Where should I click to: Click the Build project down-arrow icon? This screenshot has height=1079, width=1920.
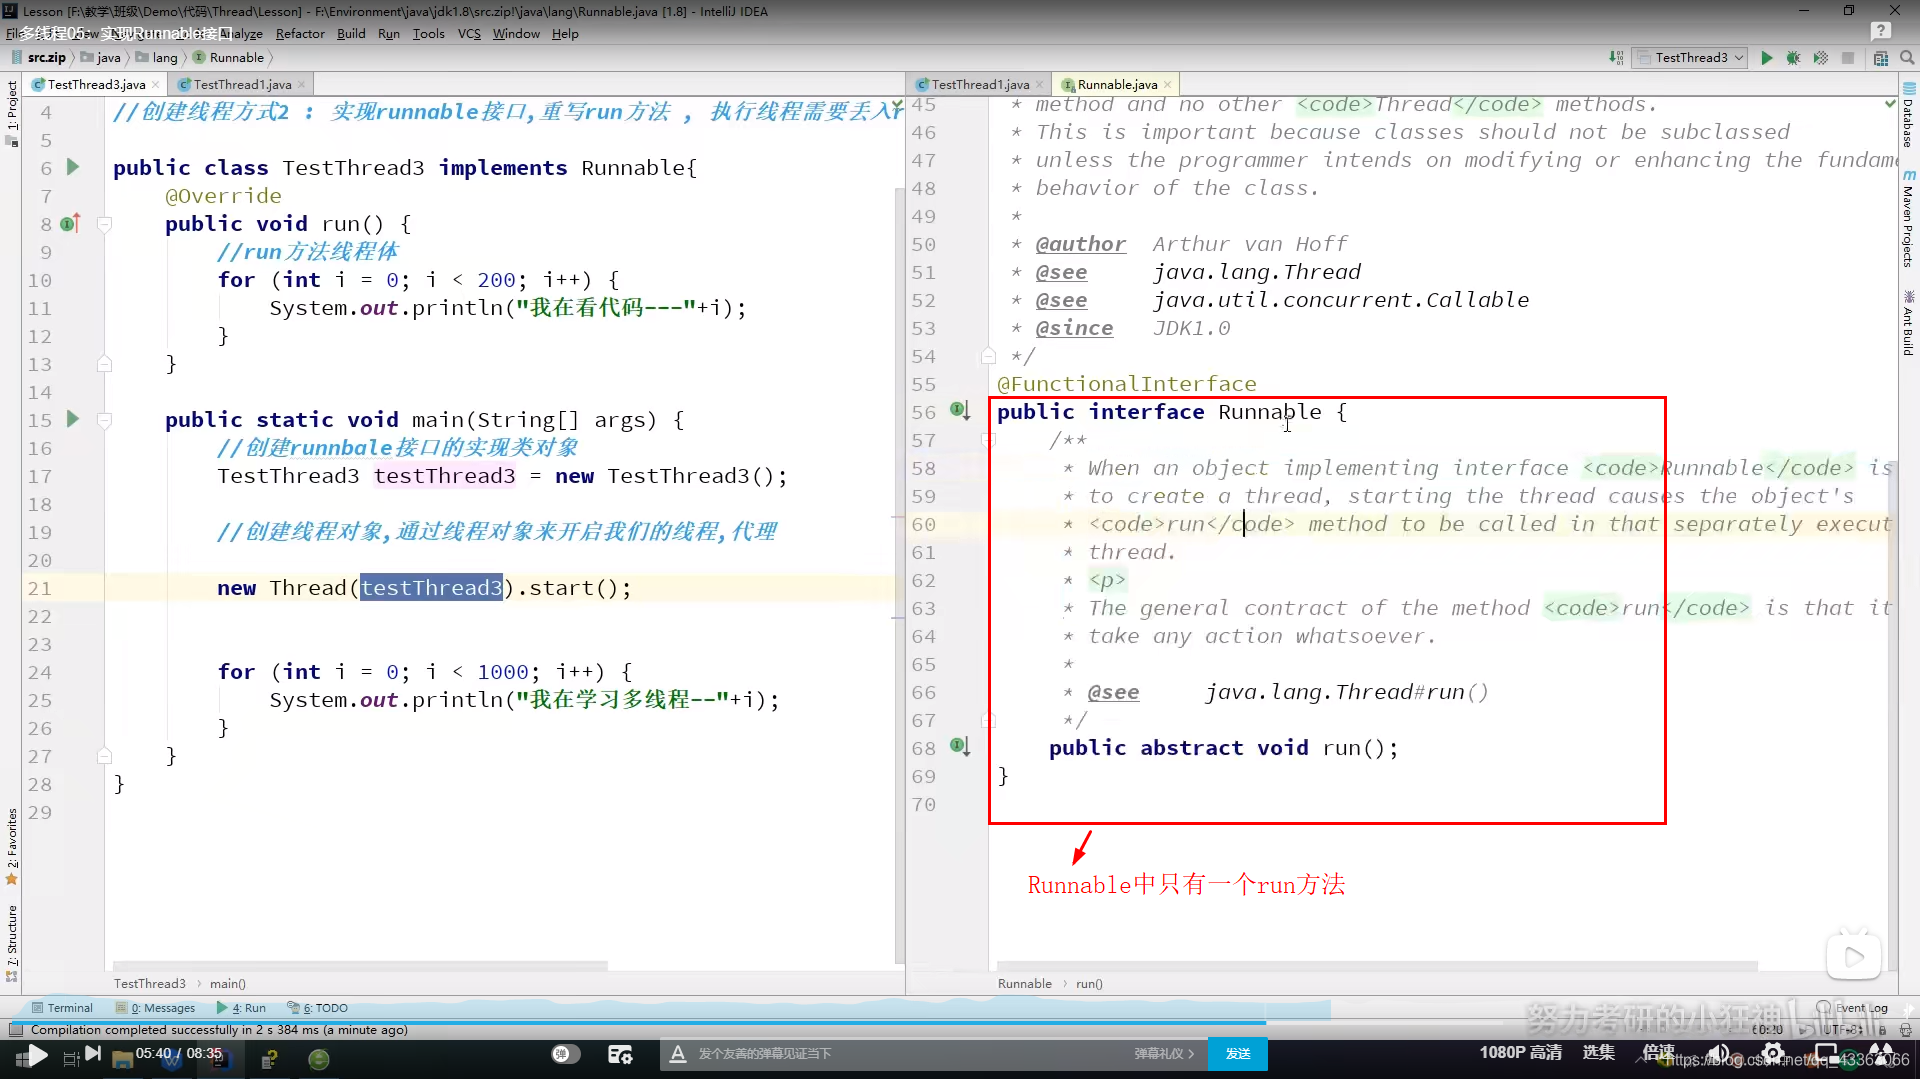point(1616,58)
